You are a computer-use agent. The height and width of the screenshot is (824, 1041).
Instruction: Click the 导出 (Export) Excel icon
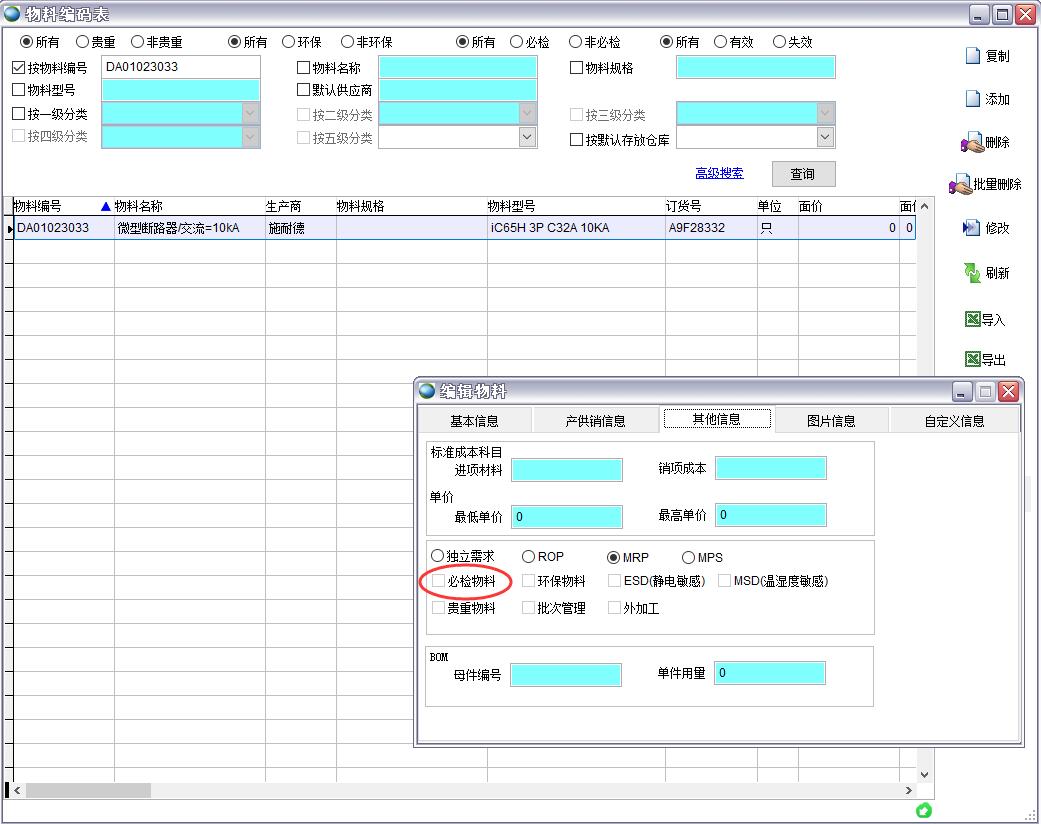pos(972,359)
